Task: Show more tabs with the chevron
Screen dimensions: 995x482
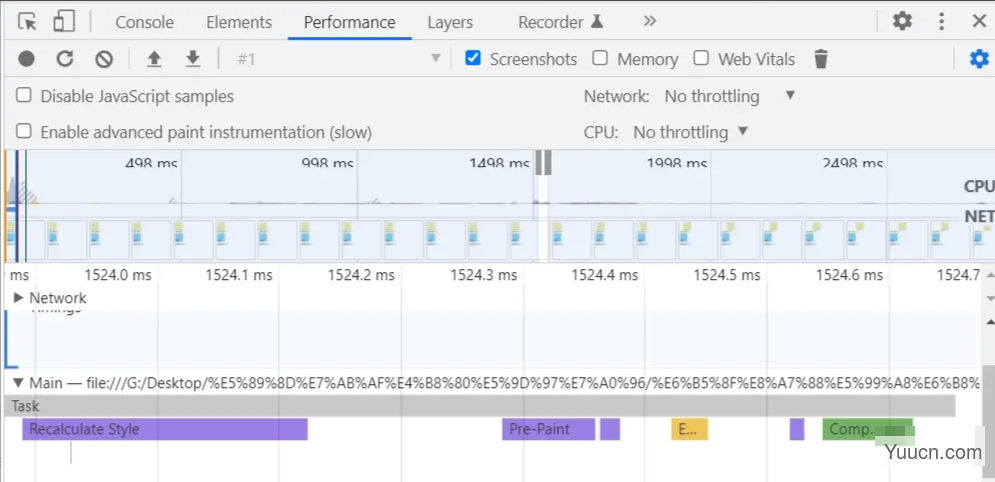Action: click(649, 22)
